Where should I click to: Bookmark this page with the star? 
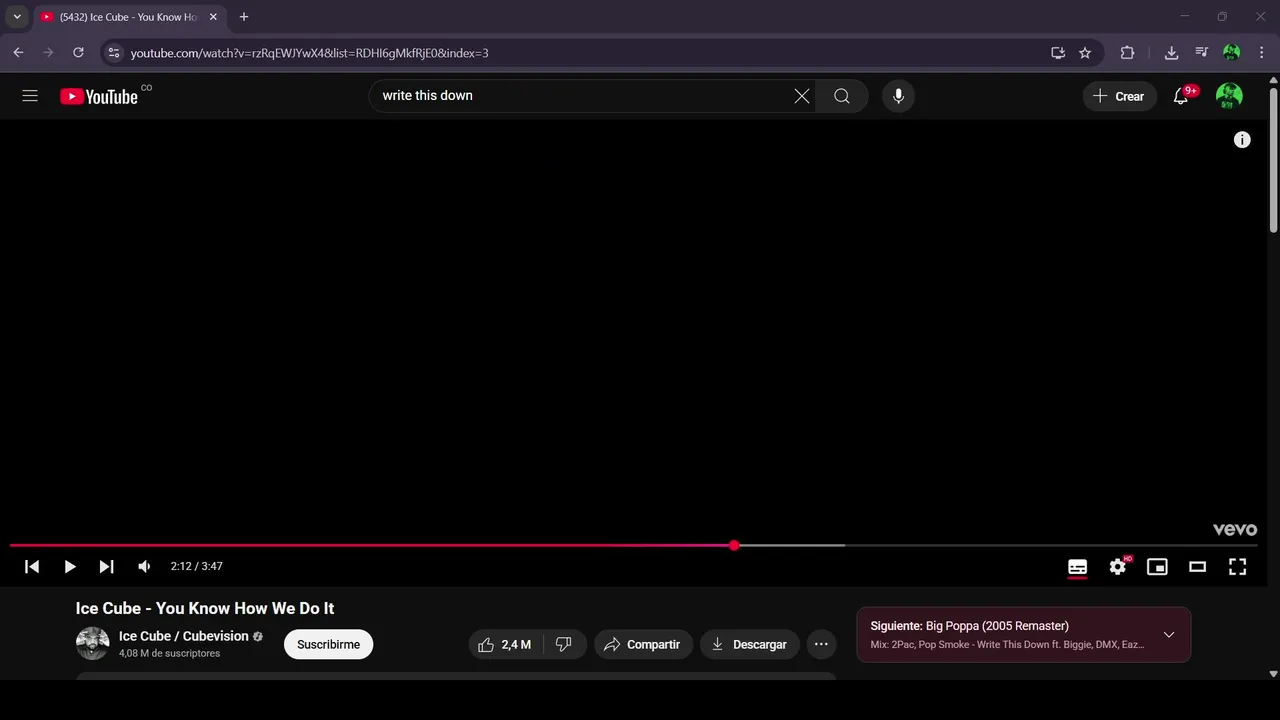pyautogui.click(x=1085, y=53)
